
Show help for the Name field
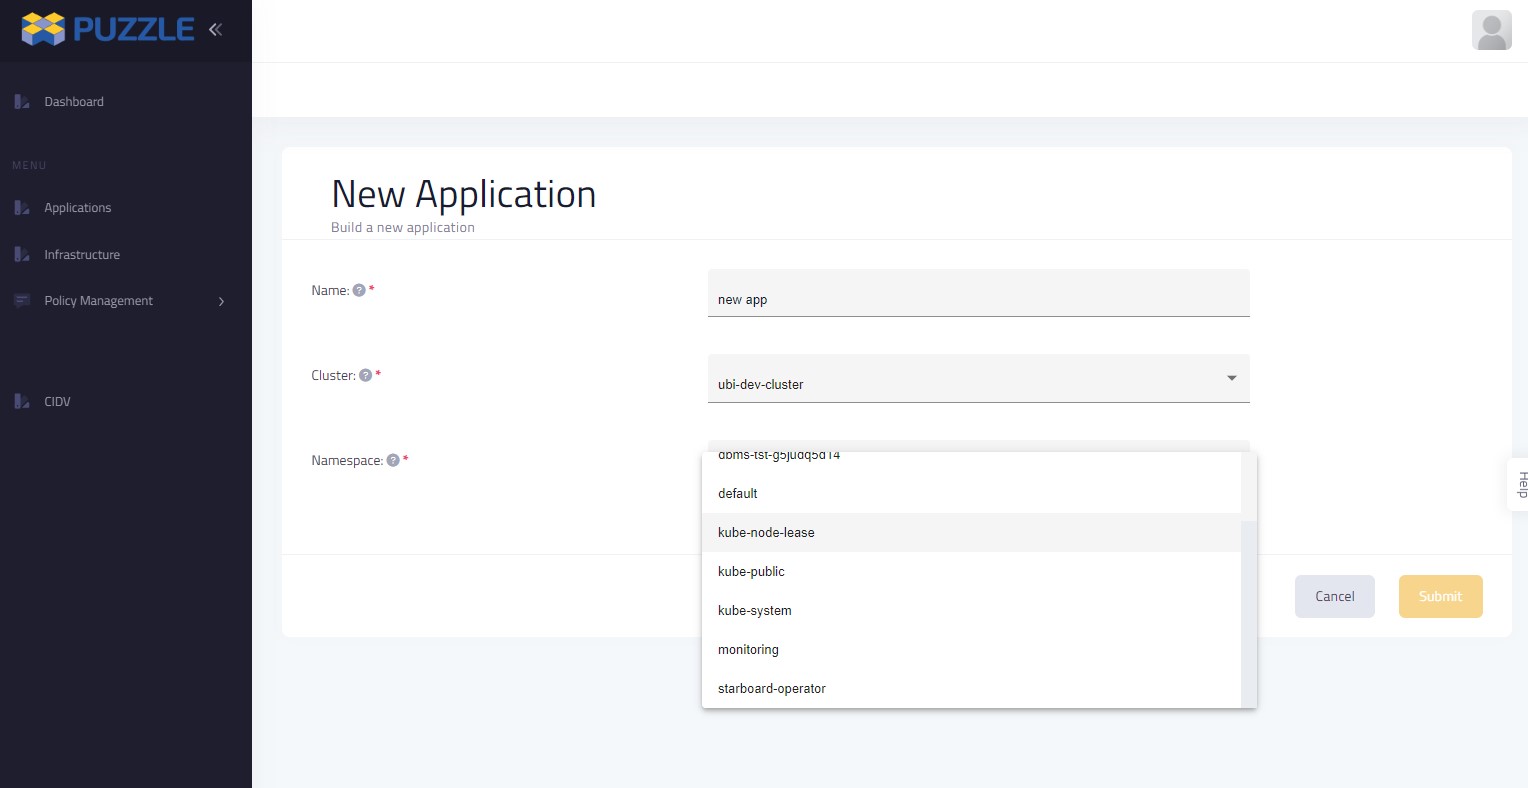click(359, 291)
